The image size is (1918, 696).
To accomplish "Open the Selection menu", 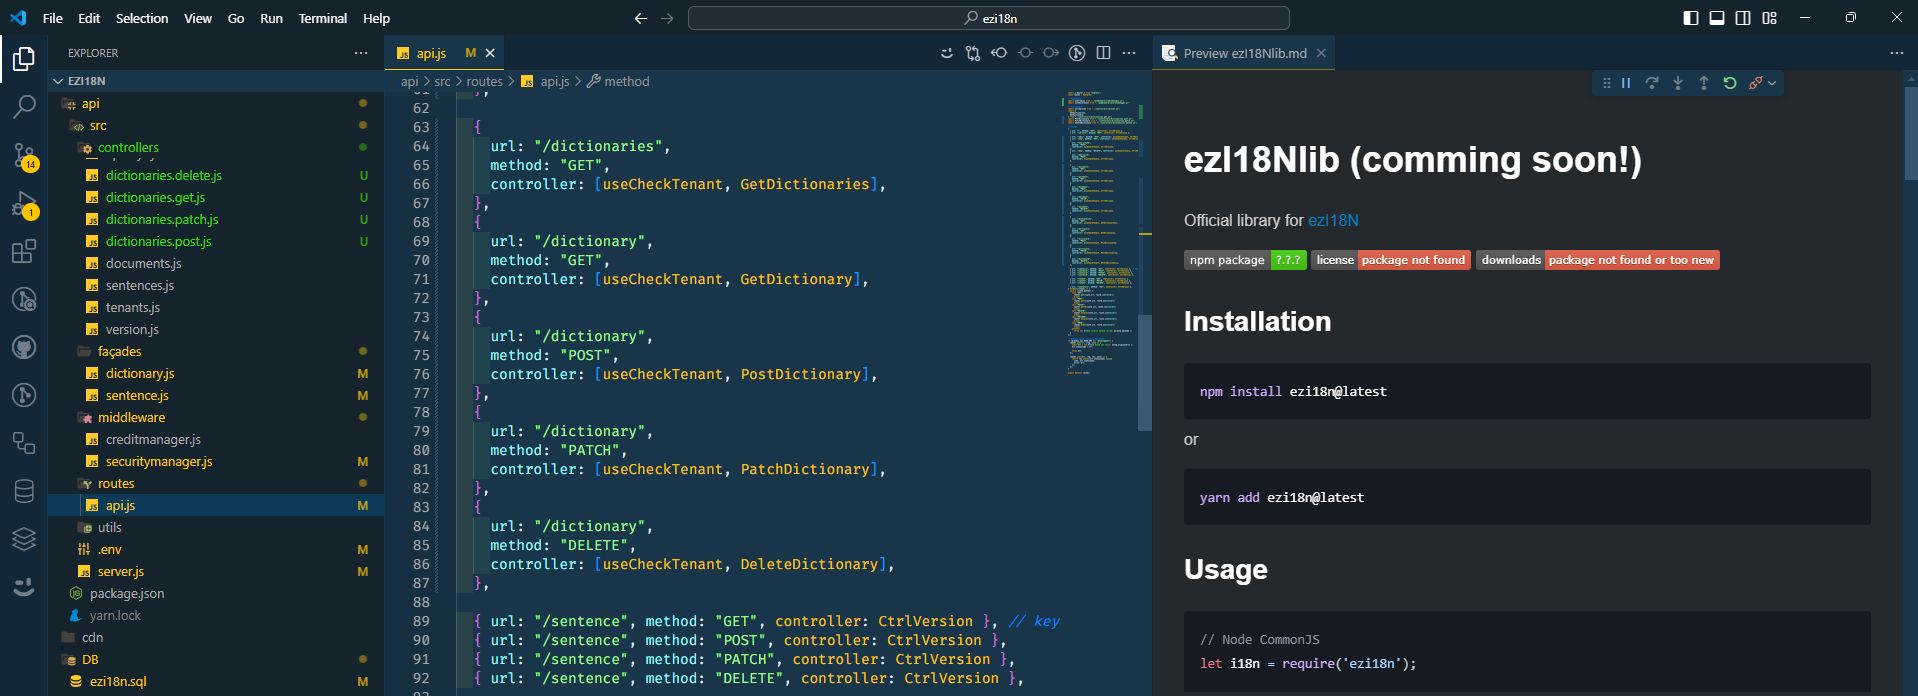I will 142,18.
